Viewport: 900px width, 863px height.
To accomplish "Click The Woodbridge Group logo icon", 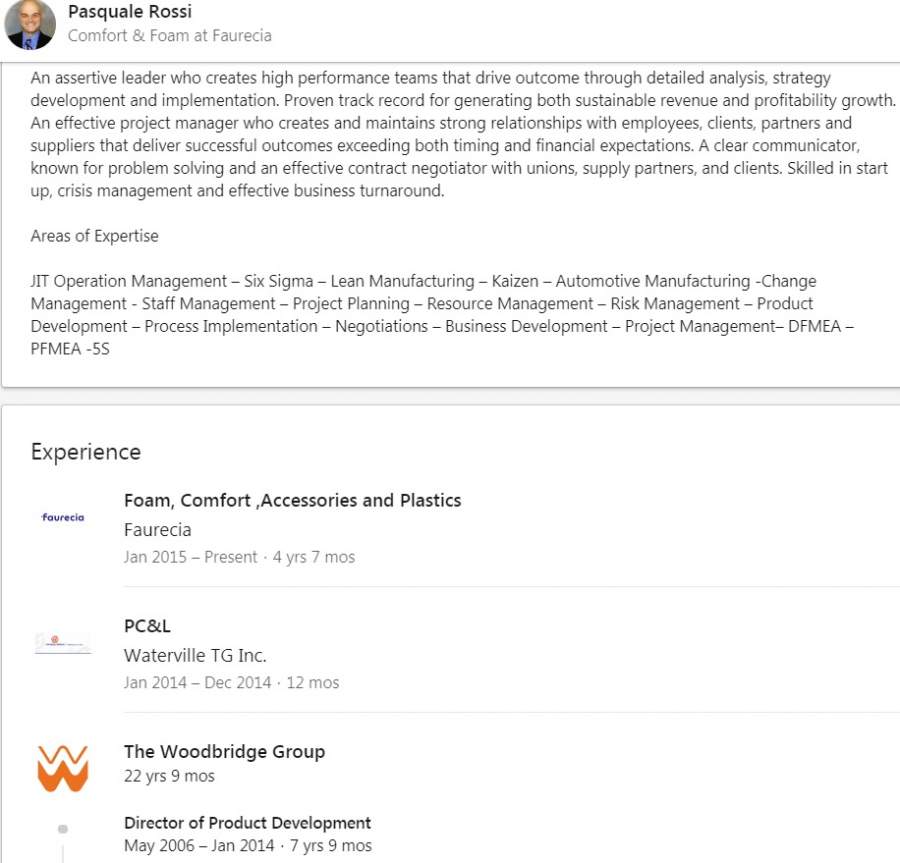I will click(63, 767).
